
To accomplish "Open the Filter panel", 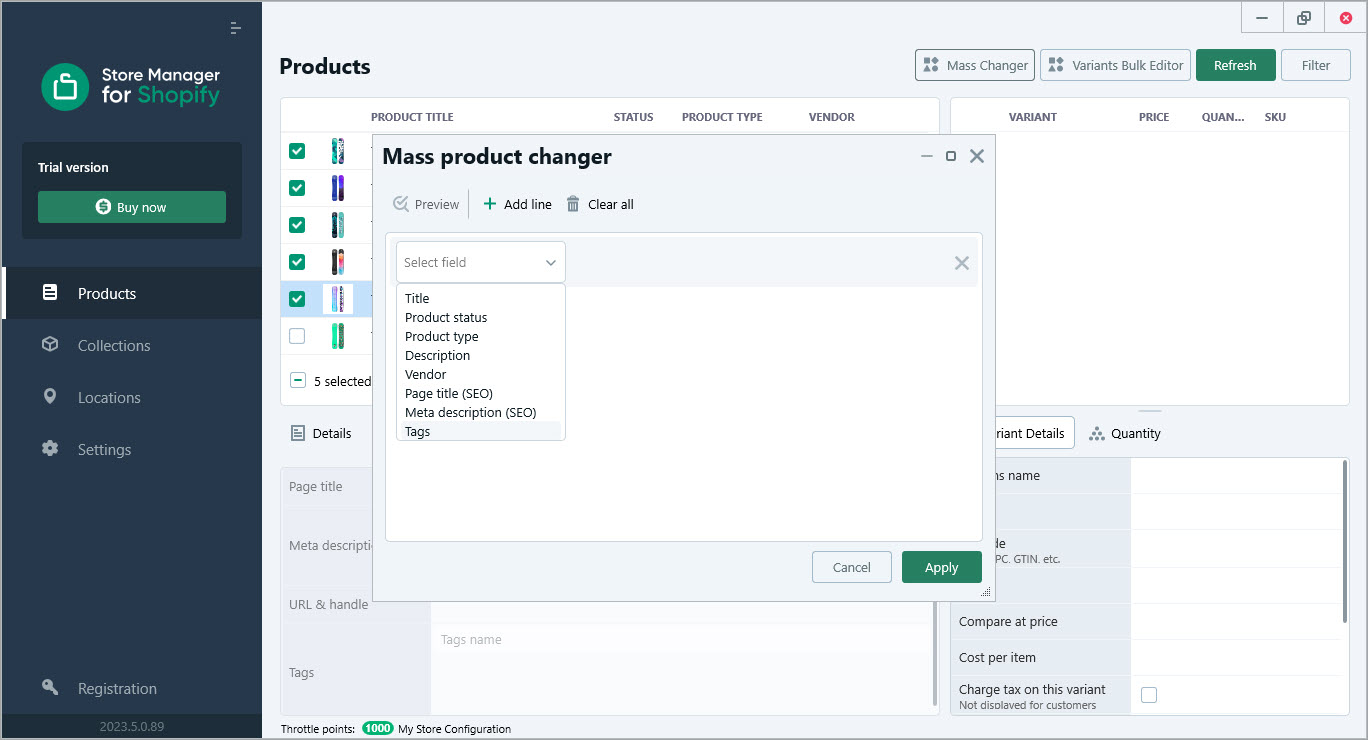I will (1316, 65).
